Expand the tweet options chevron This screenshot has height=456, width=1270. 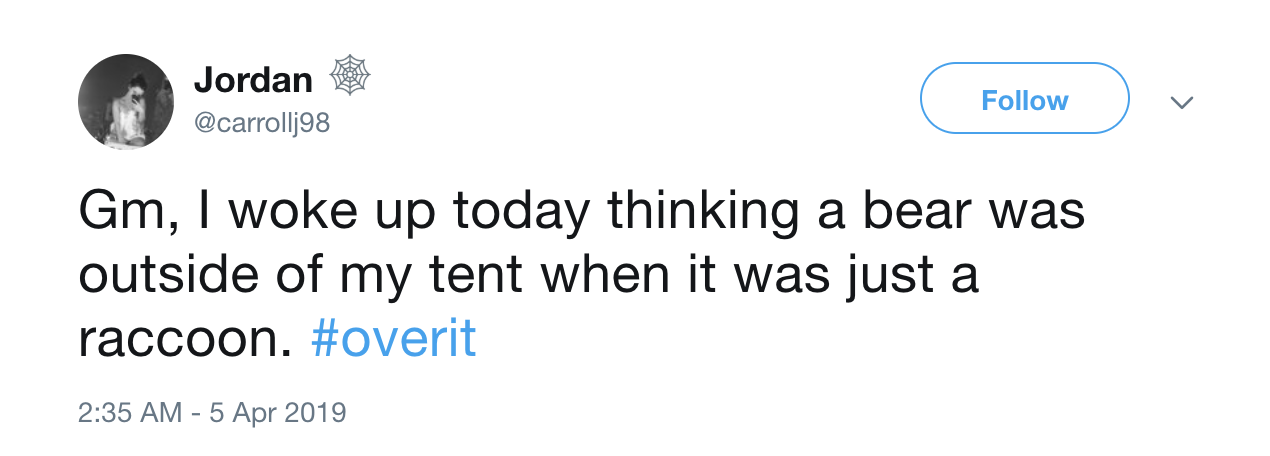coord(1182,102)
